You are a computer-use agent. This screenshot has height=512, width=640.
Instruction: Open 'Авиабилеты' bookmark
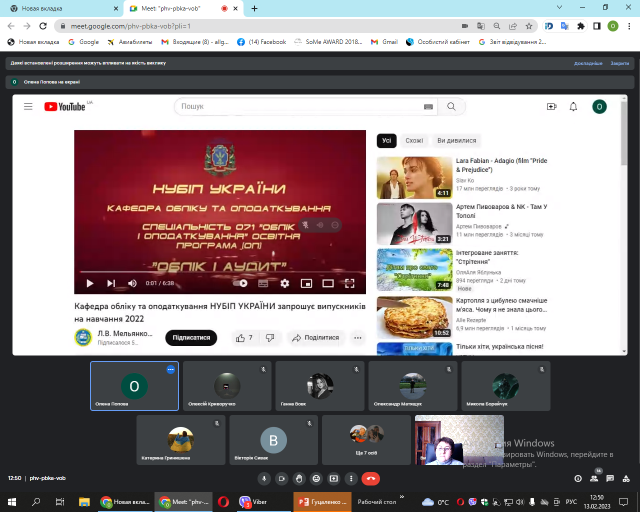pos(130,42)
